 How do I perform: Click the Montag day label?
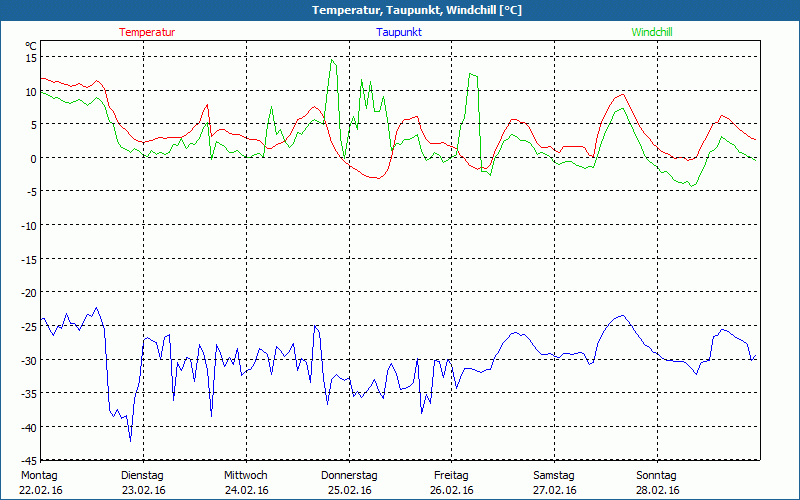pyautogui.click(x=39, y=476)
